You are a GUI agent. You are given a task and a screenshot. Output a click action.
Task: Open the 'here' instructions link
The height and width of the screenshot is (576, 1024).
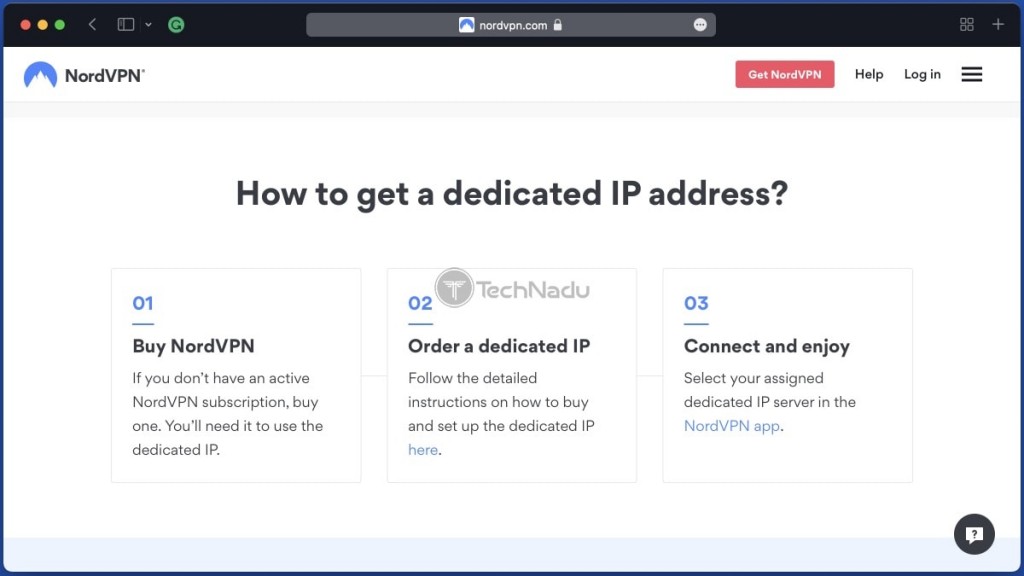coord(423,450)
